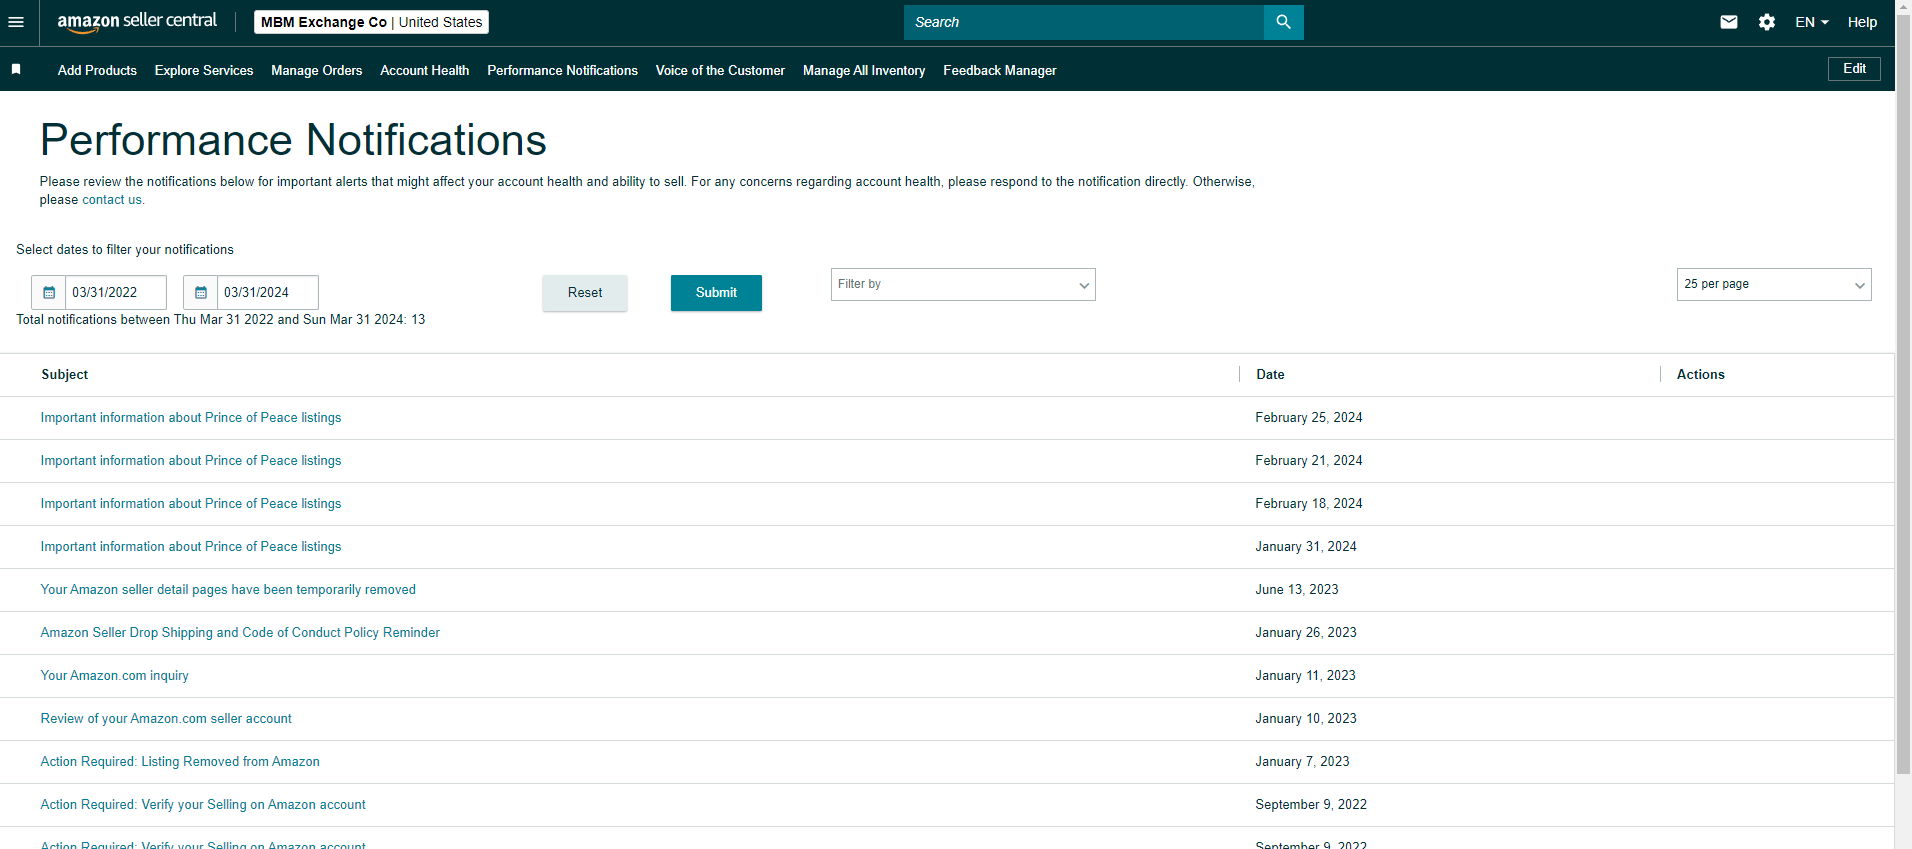
Task: Open Voice of the Customer
Action: pos(720,70)
